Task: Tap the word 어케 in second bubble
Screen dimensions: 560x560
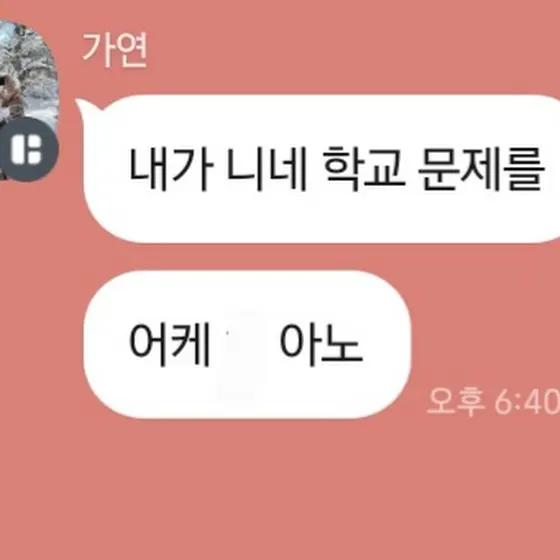Action: click(x=169, y=345)
